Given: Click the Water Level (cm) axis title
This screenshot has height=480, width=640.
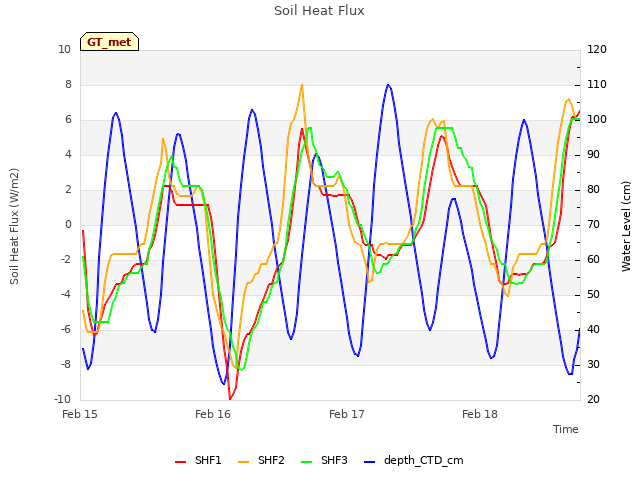Looking at the screenshot, I should [626, 226].
